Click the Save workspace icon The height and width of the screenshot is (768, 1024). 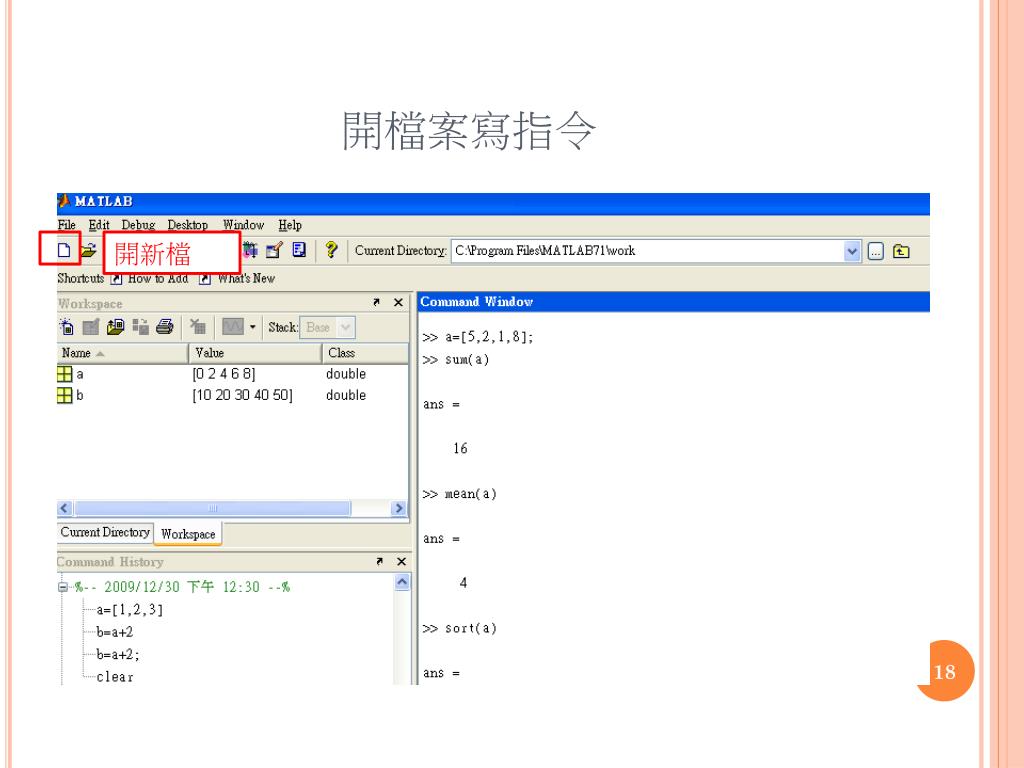point(140,327)
